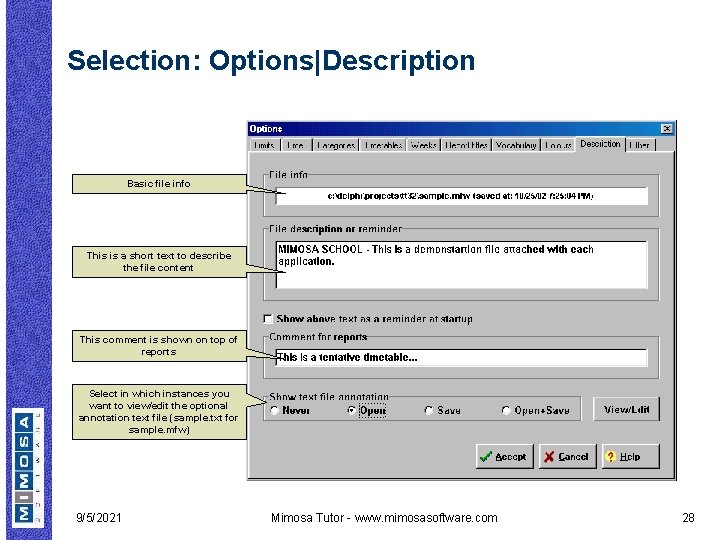Click the View/Edit button
The width and height of the screenshot is (720, 540).
[x=626, y=409]
